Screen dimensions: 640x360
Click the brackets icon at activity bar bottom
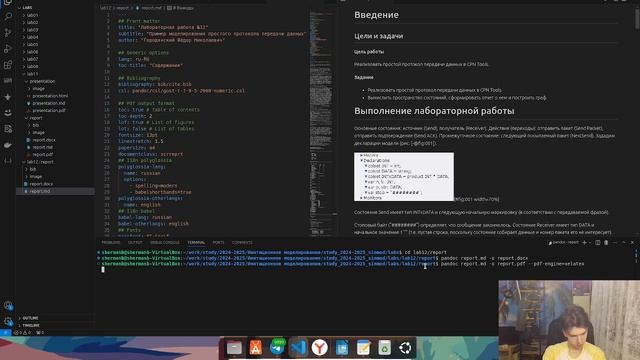click(8, 161)
